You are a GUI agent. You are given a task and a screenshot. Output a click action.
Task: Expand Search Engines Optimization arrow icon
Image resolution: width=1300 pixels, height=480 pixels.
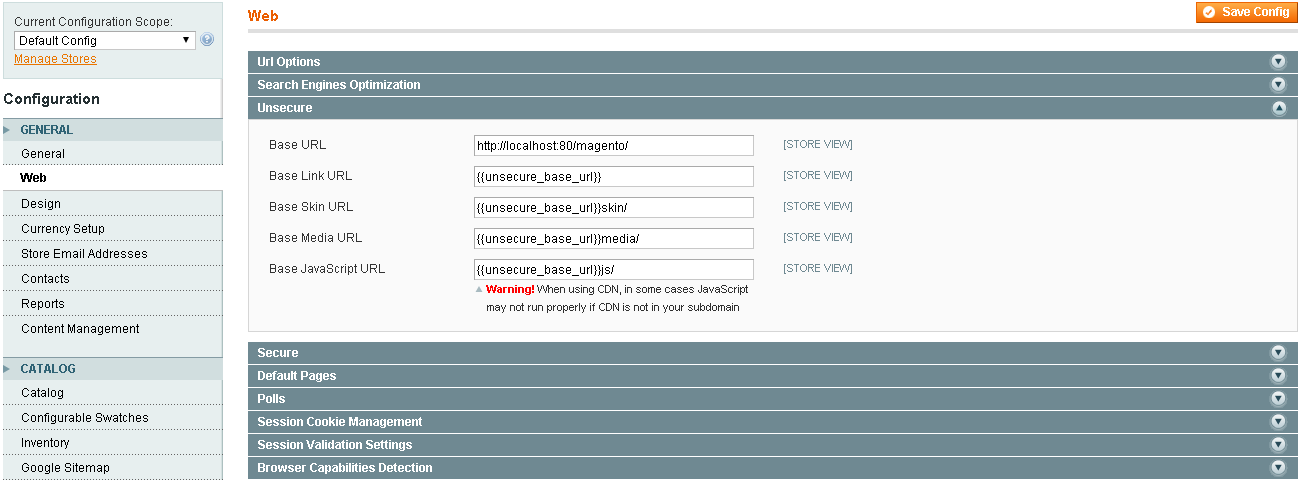click(1277, 85)
